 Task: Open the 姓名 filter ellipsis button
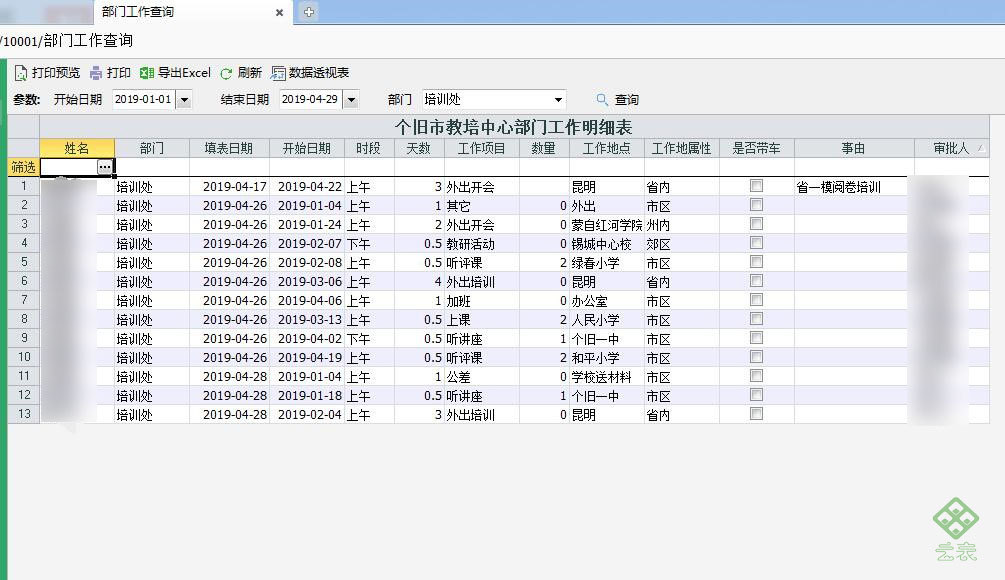pyautogui.click(x=105, y=167)
